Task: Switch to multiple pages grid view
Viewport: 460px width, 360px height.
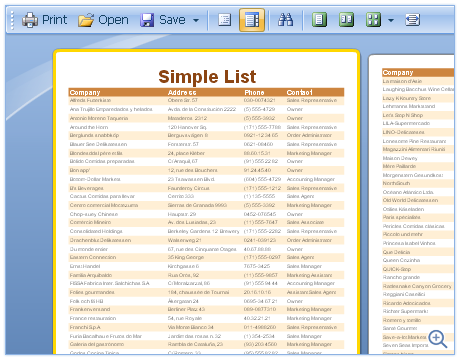Action: pos(374,20)
